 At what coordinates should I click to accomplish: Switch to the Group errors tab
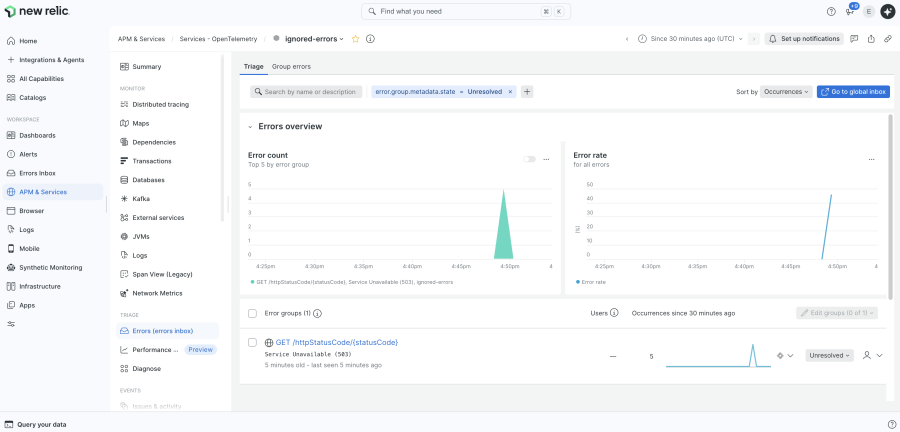pyautogui.click(x=291, y=67)
